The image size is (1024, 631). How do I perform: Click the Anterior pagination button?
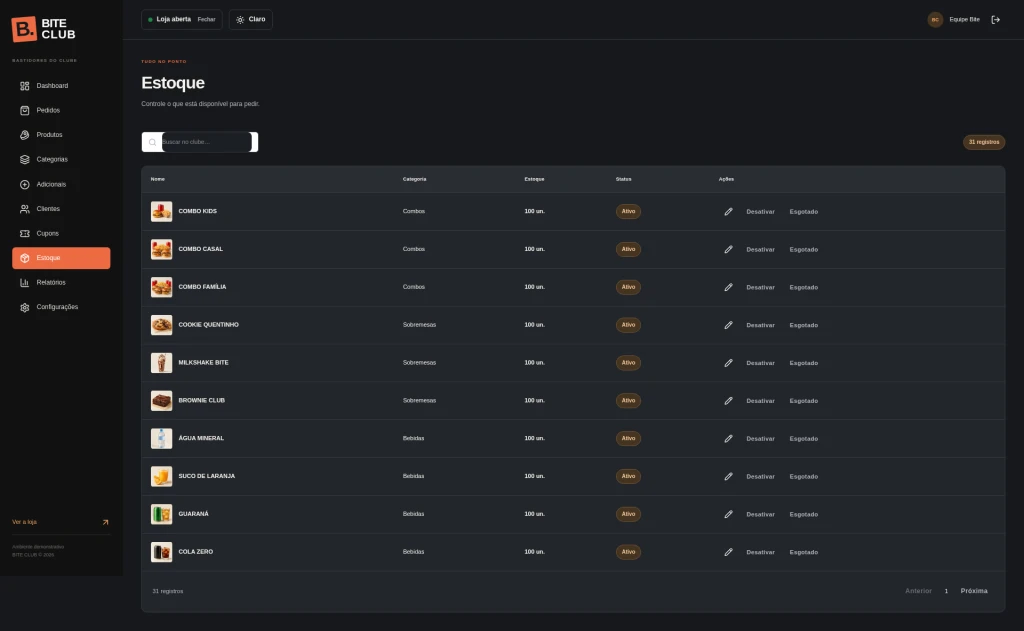[x=918, y=591]
